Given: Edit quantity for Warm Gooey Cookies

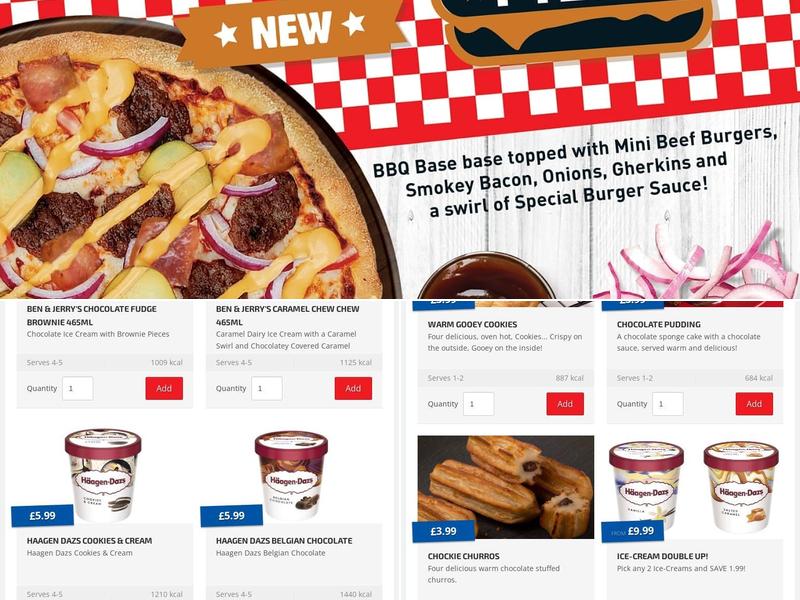Looking at the screenshot, I should (479, 404).
